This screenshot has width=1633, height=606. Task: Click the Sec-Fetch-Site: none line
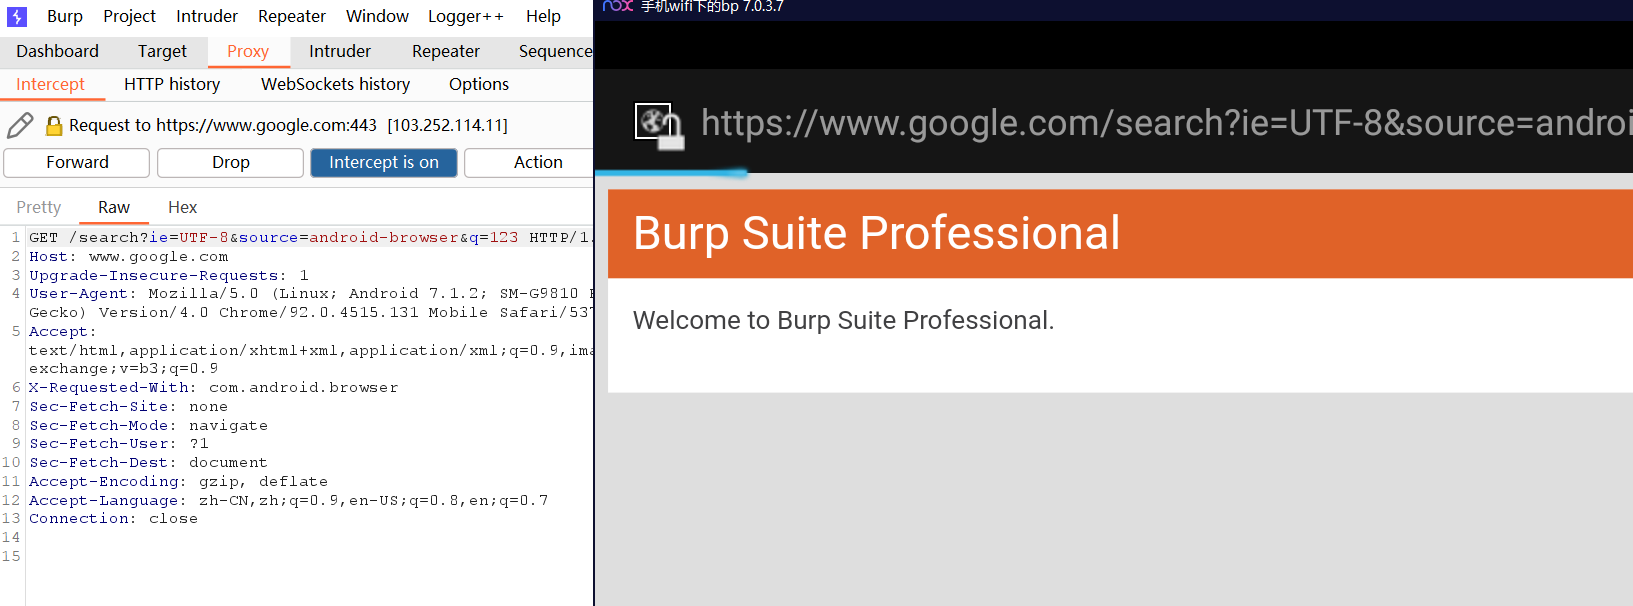tap(129, 407)
